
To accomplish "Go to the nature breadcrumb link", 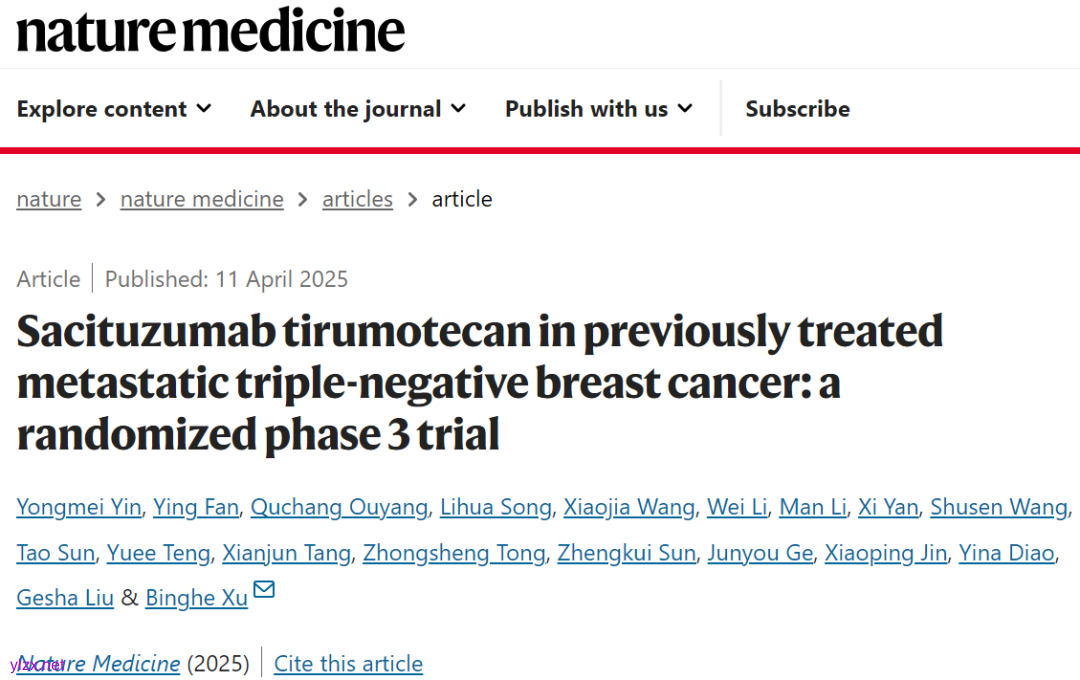I will coord(49,199).
